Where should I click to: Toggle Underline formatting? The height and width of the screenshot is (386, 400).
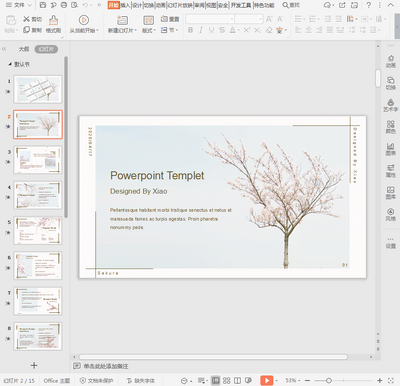pyautogui.click(x=211, y=30)
